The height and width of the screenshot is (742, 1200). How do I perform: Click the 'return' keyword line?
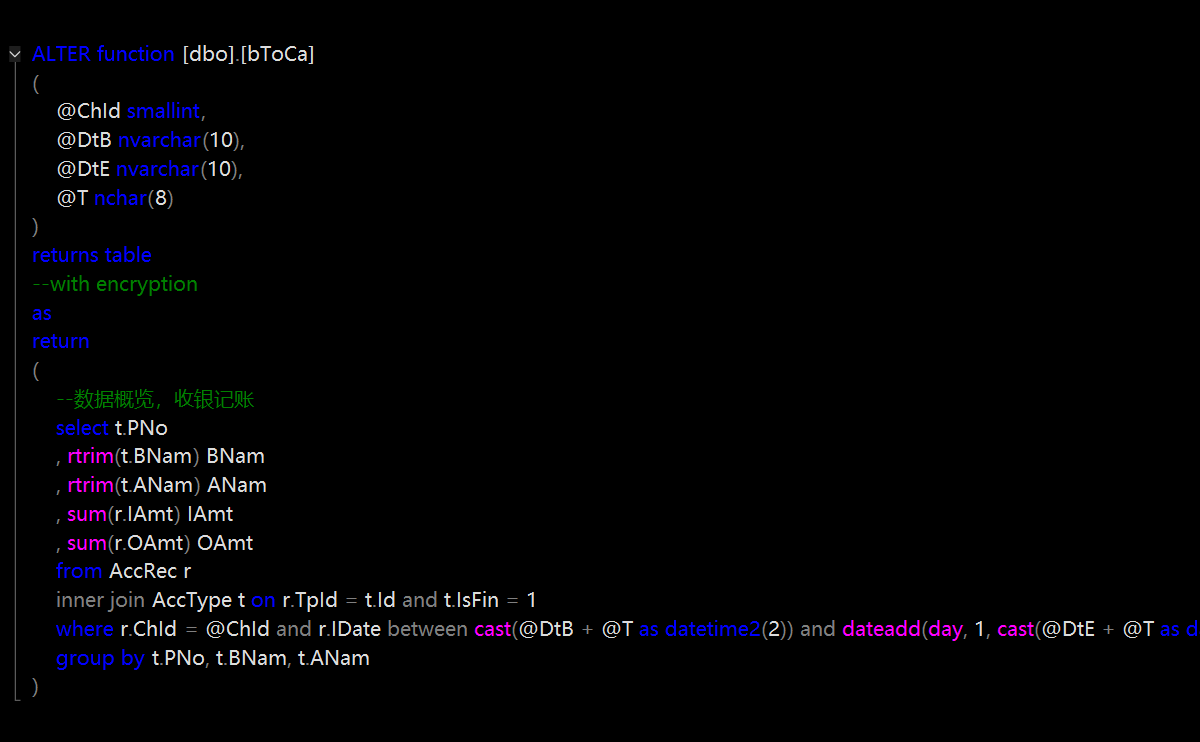(60, 341)
